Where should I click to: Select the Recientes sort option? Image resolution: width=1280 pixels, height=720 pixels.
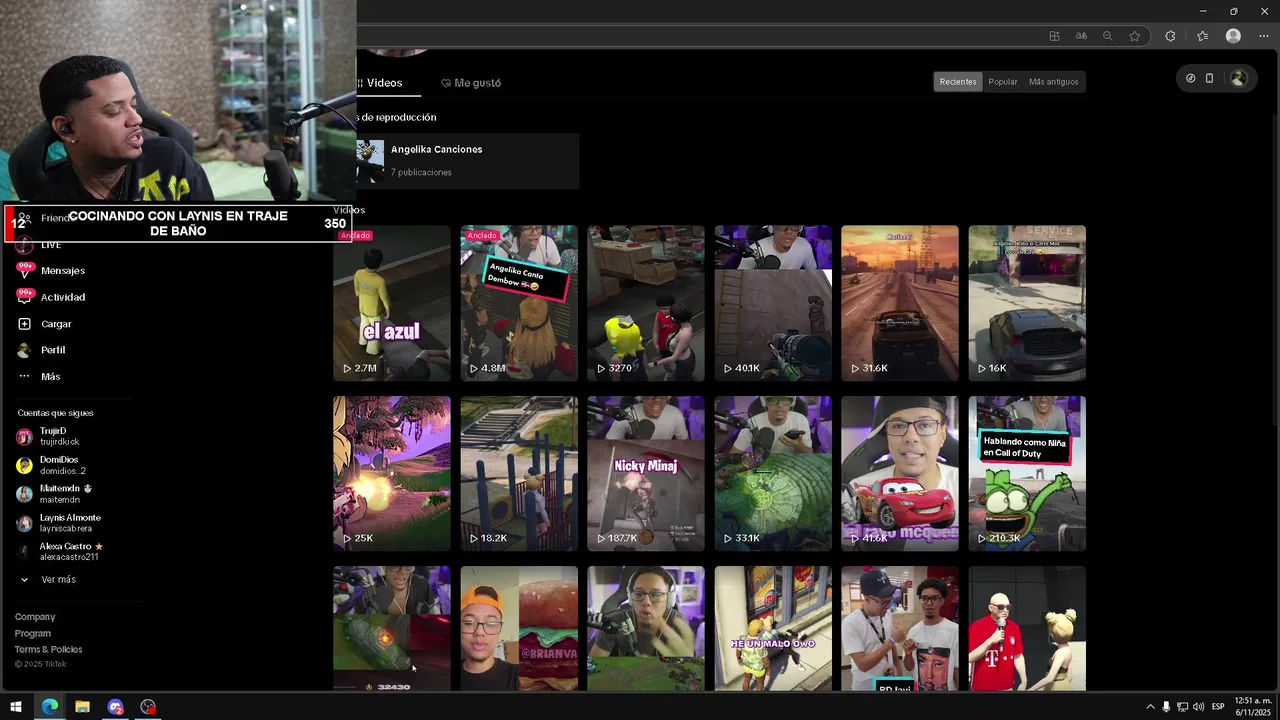(957, 82)
